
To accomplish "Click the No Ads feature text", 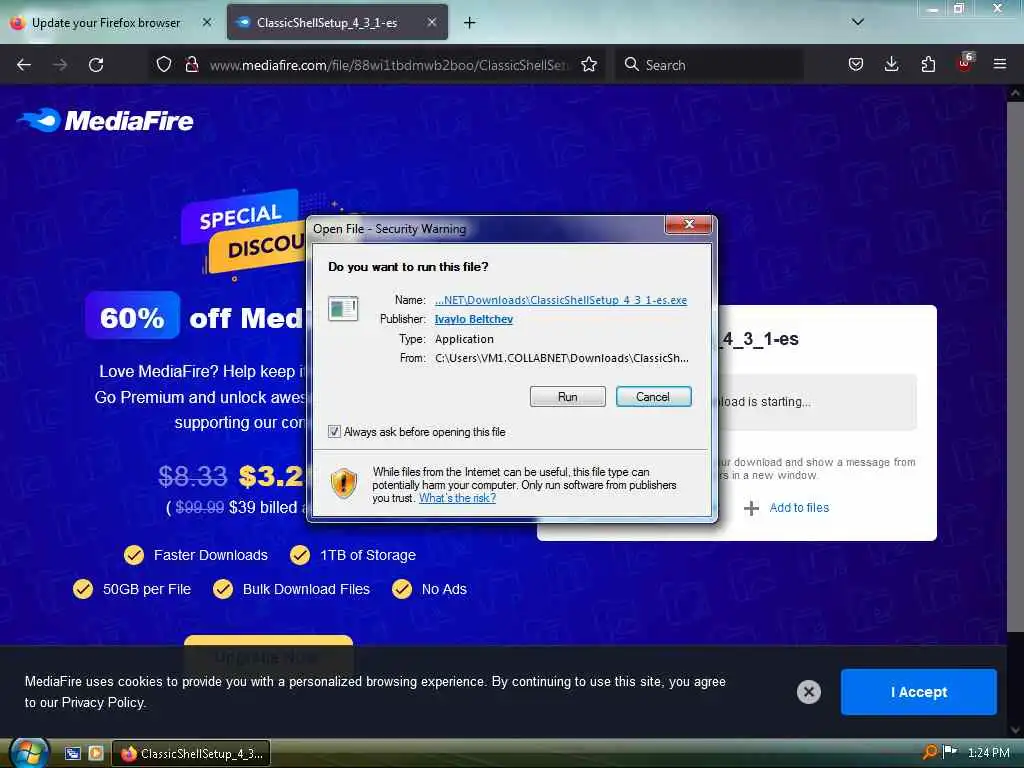I will click(444, 589).
